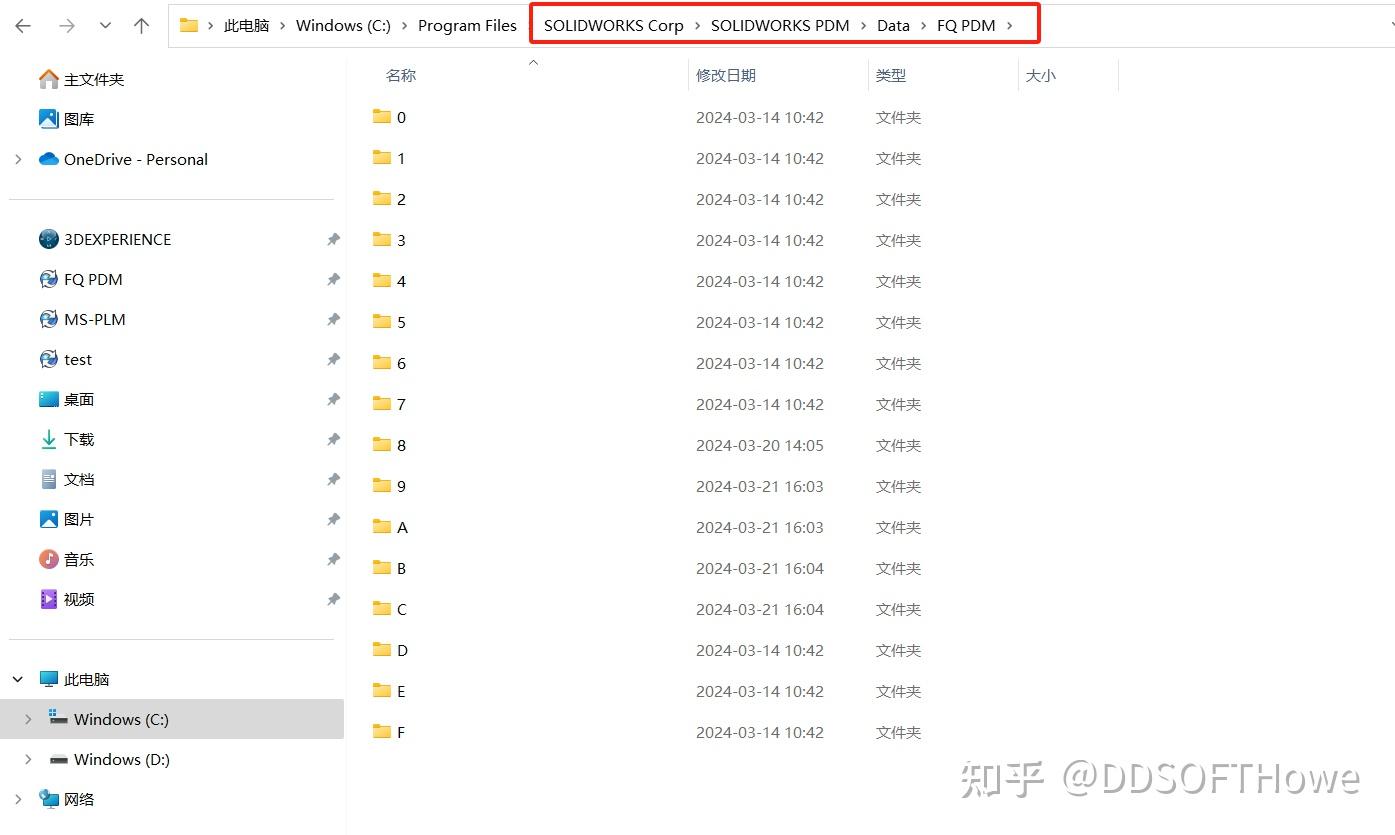Sort files by 大小 column

[1041, 75]
